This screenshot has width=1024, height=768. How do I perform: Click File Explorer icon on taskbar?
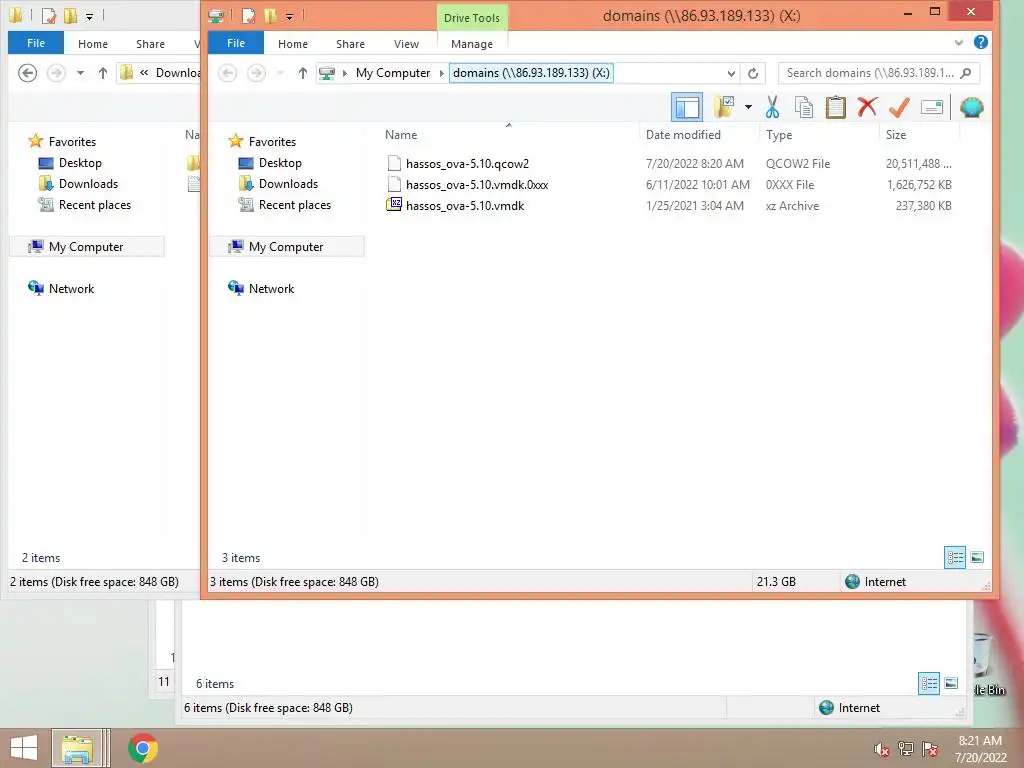tap(77, 748)
